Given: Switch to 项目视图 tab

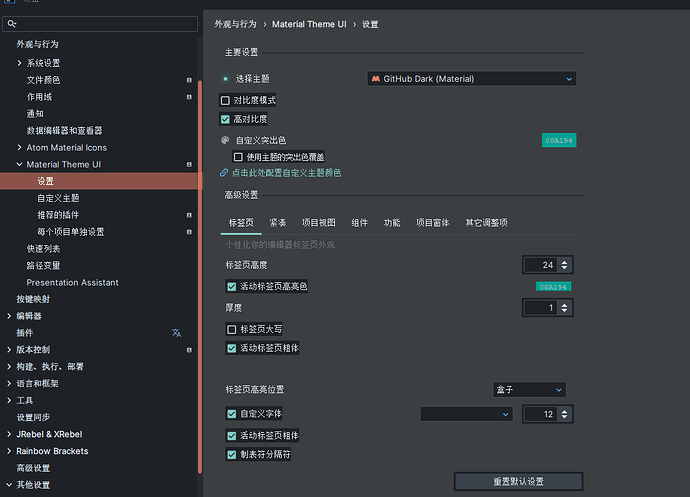Looking at the screenshot, I should (319, 223).
